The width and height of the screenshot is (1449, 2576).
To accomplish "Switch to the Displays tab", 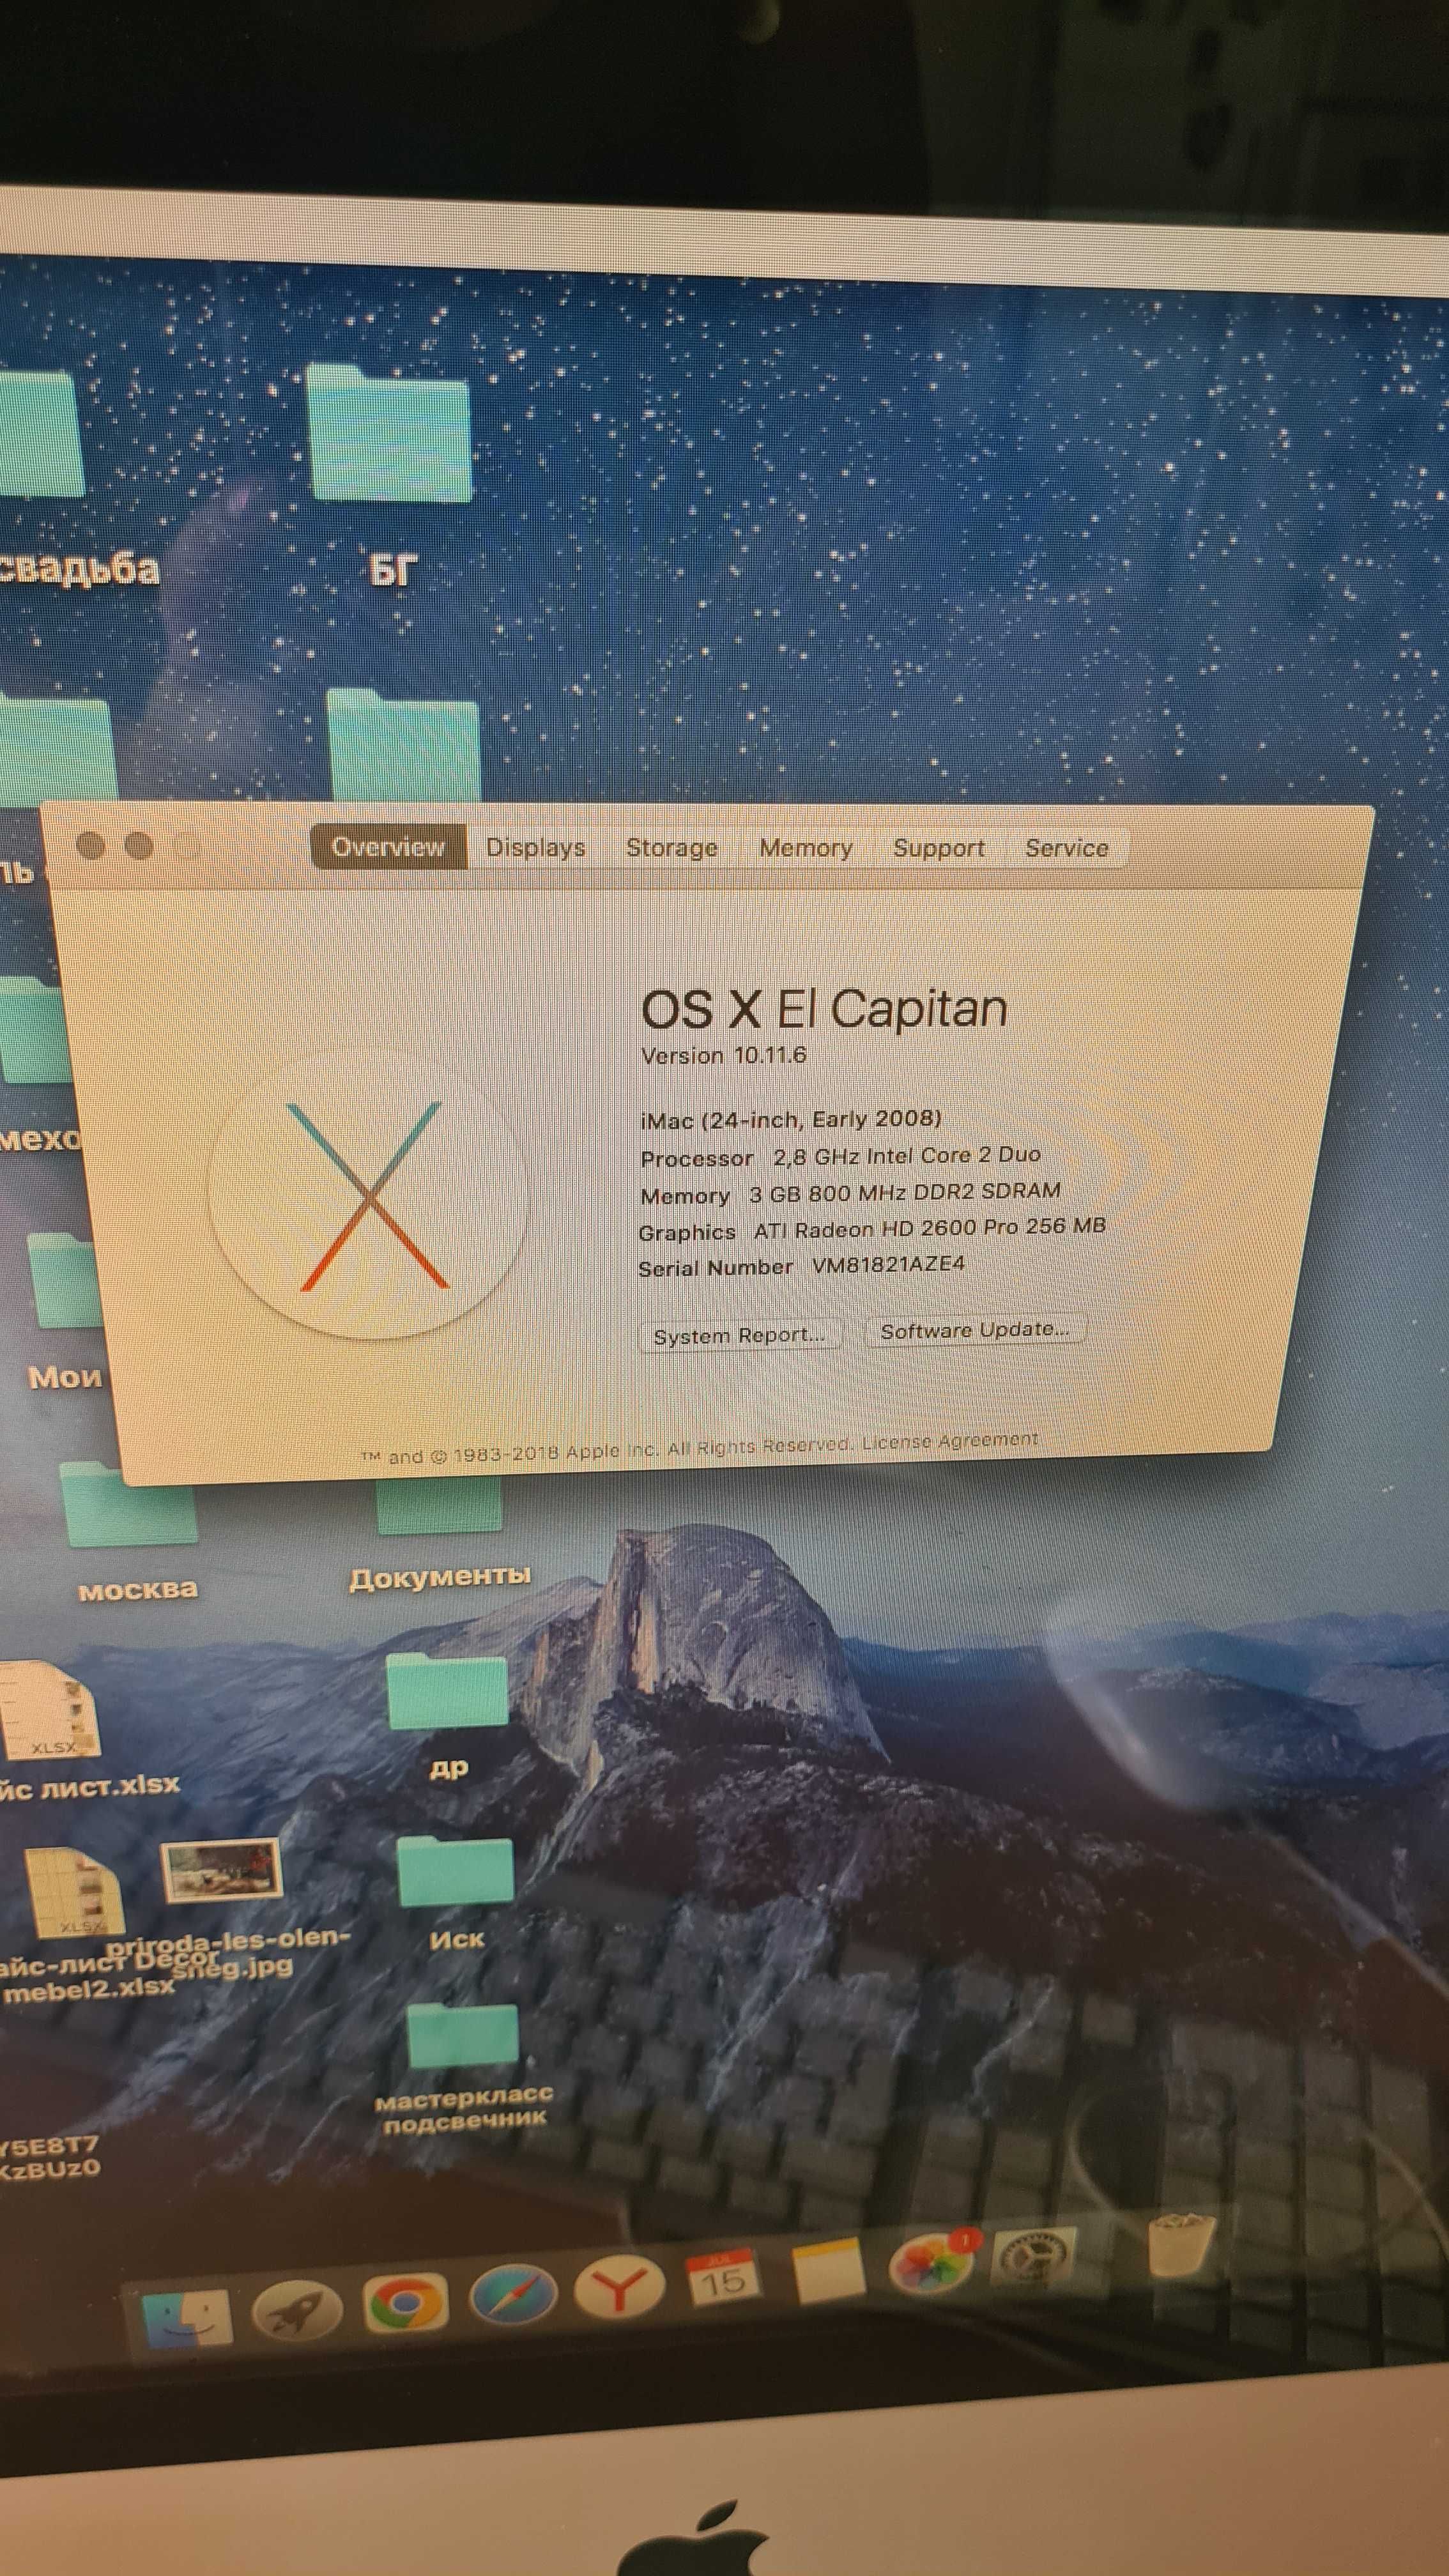I will click(536, 847).
